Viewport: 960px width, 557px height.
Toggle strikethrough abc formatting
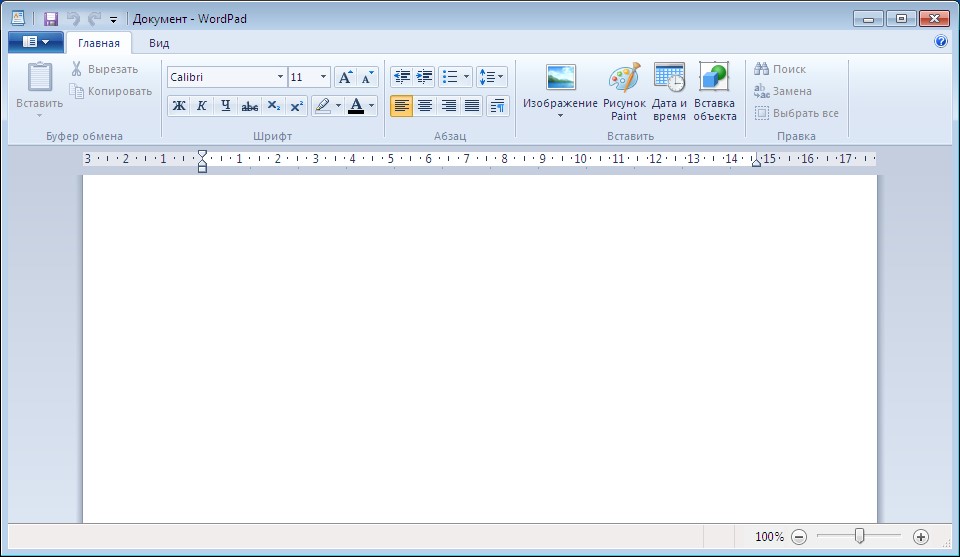[x=249, y=106]
